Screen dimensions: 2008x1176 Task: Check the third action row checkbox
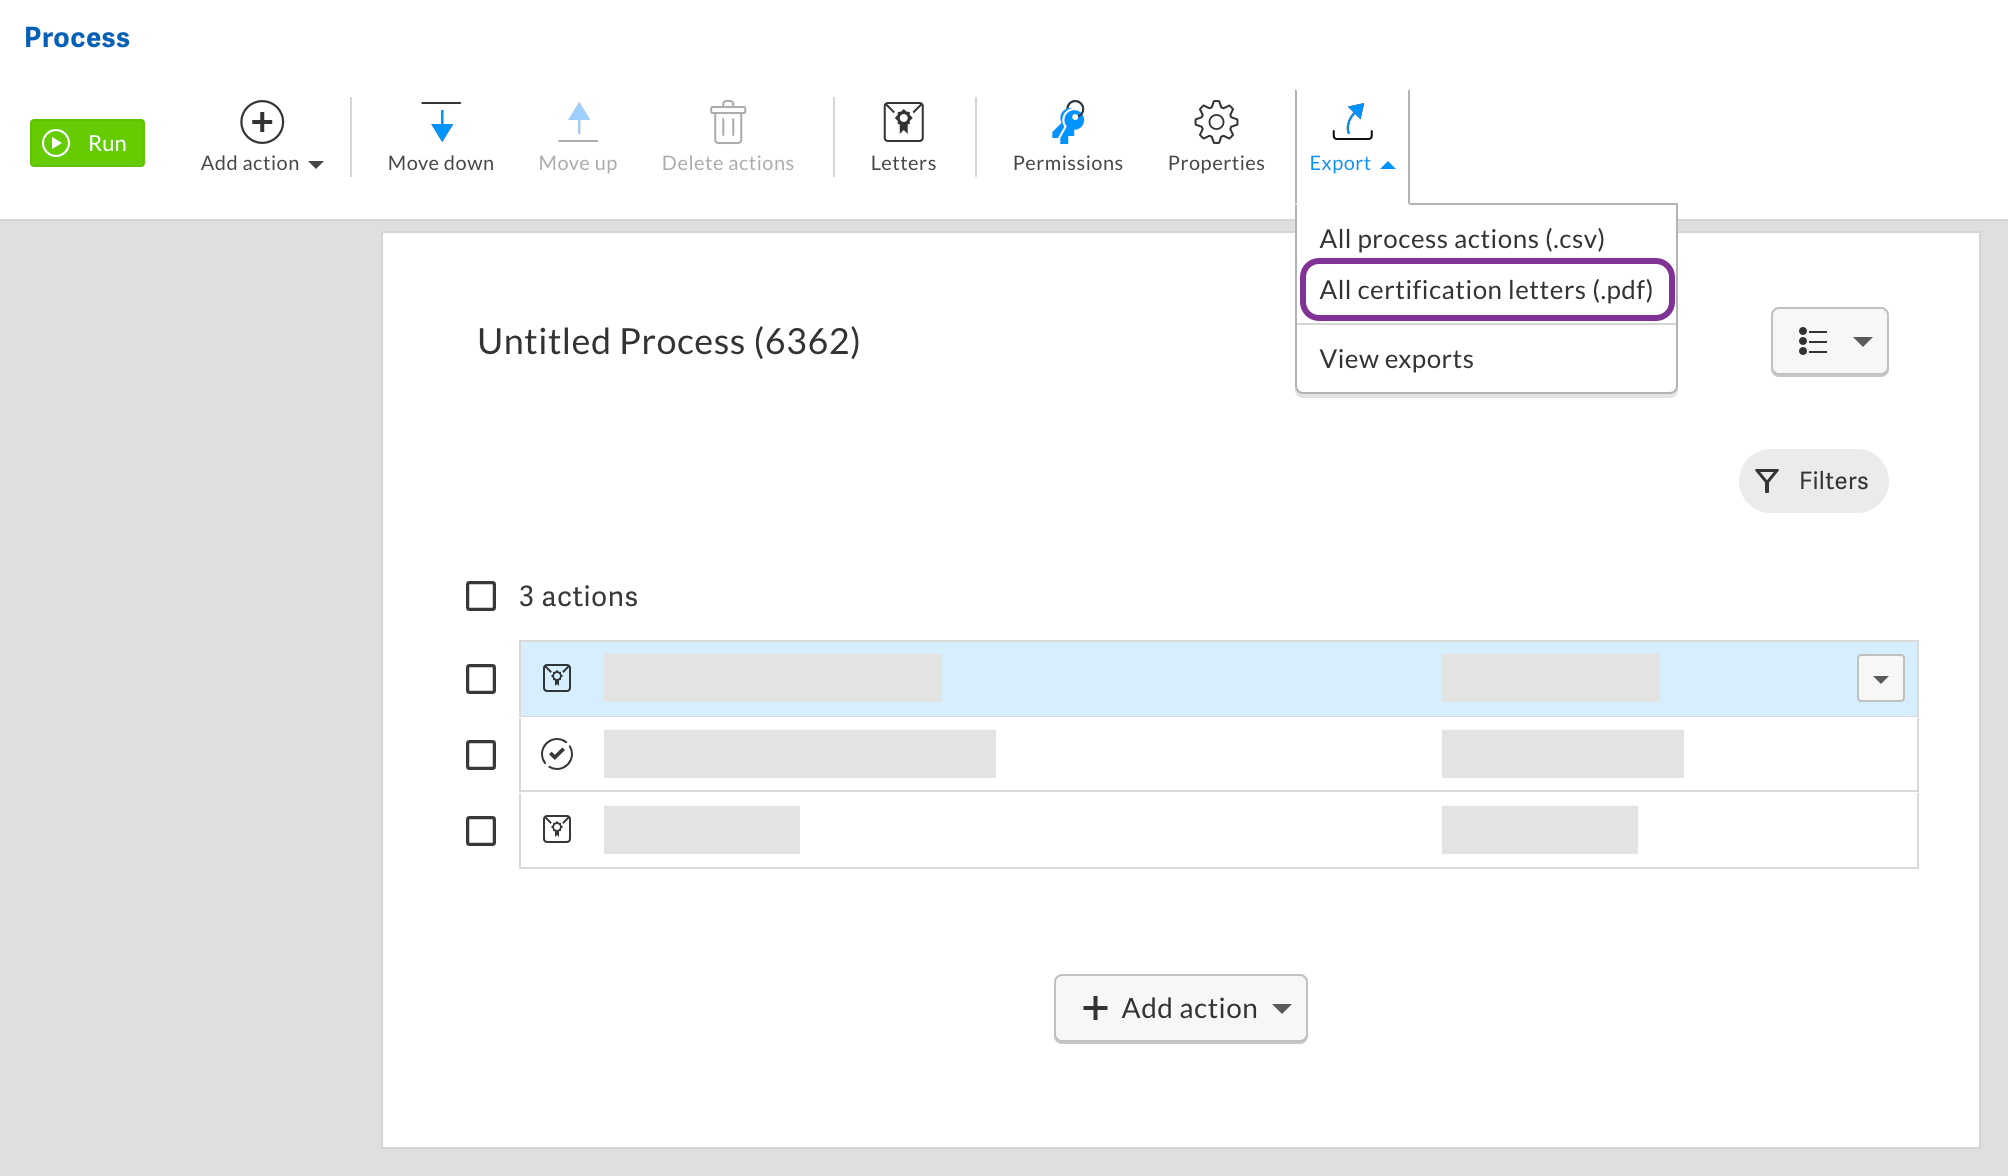[481, 831]
